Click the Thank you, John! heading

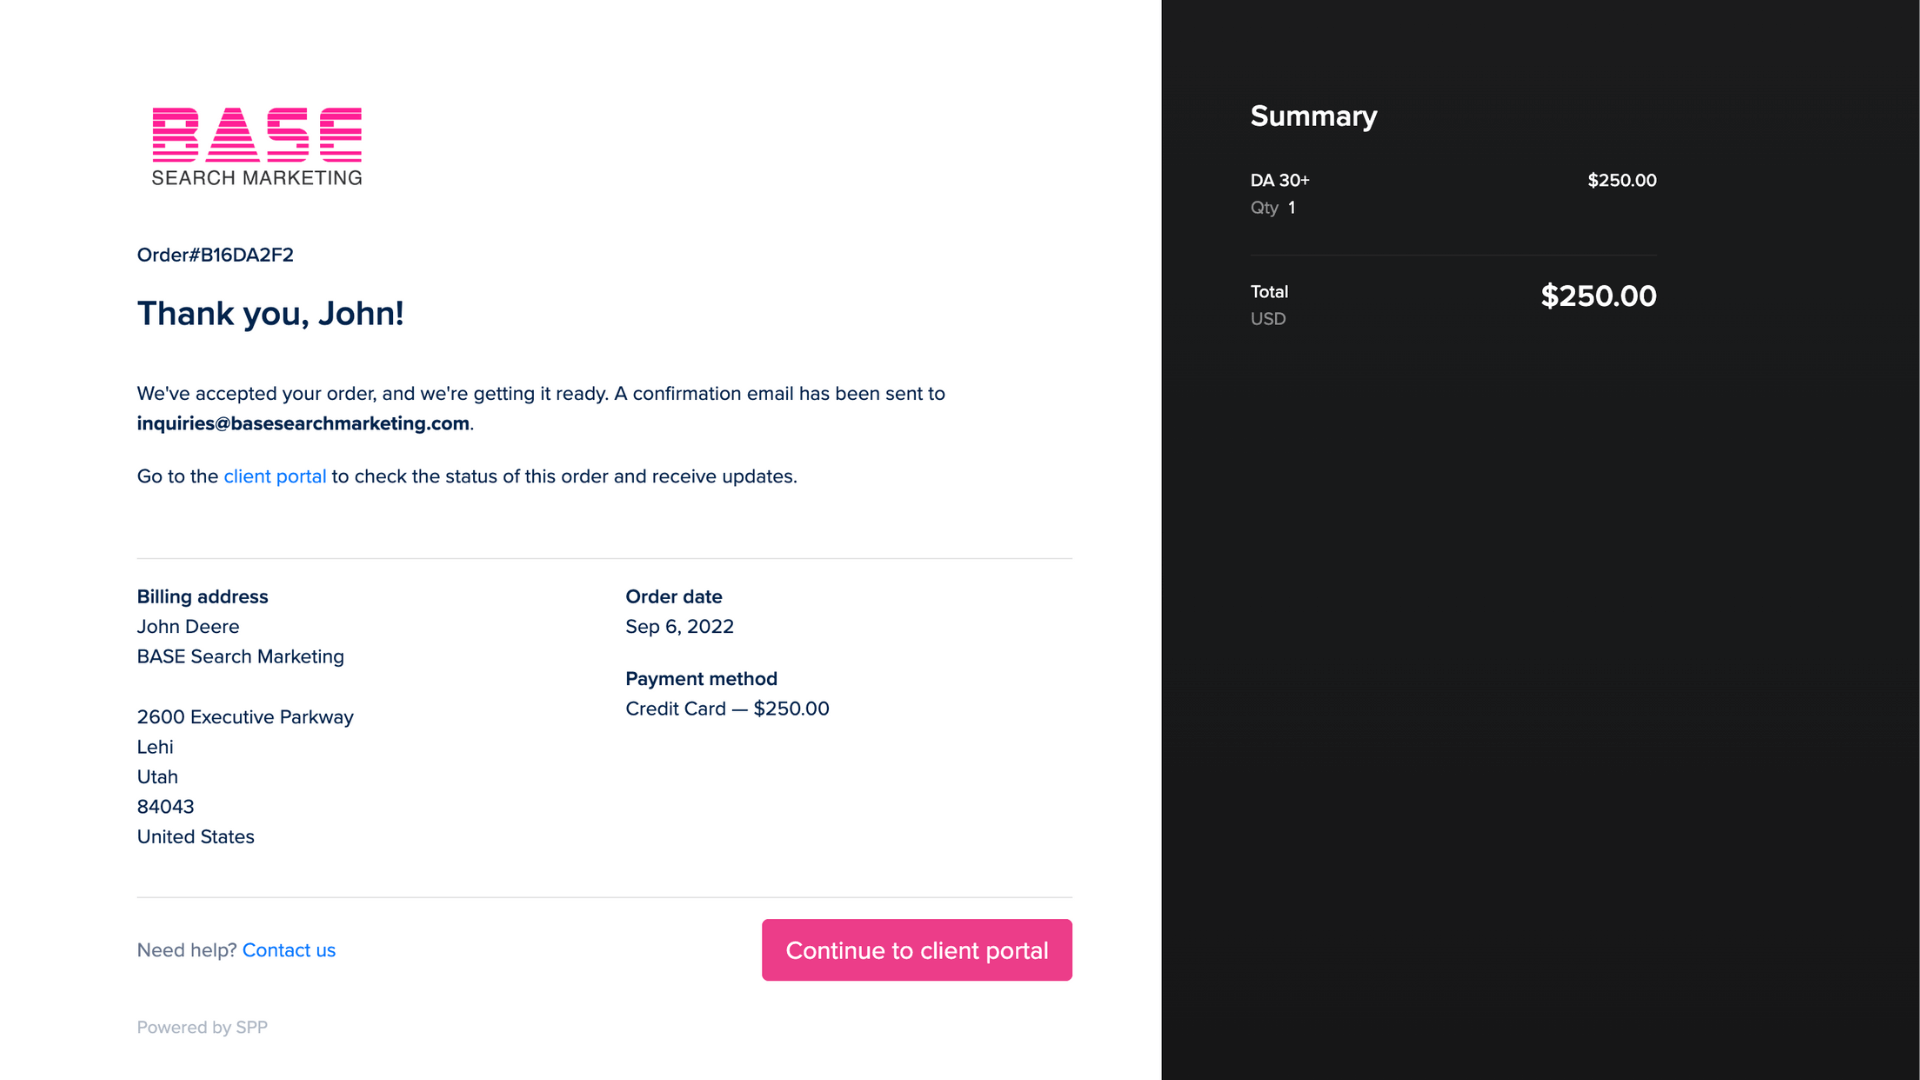point(270,313)
